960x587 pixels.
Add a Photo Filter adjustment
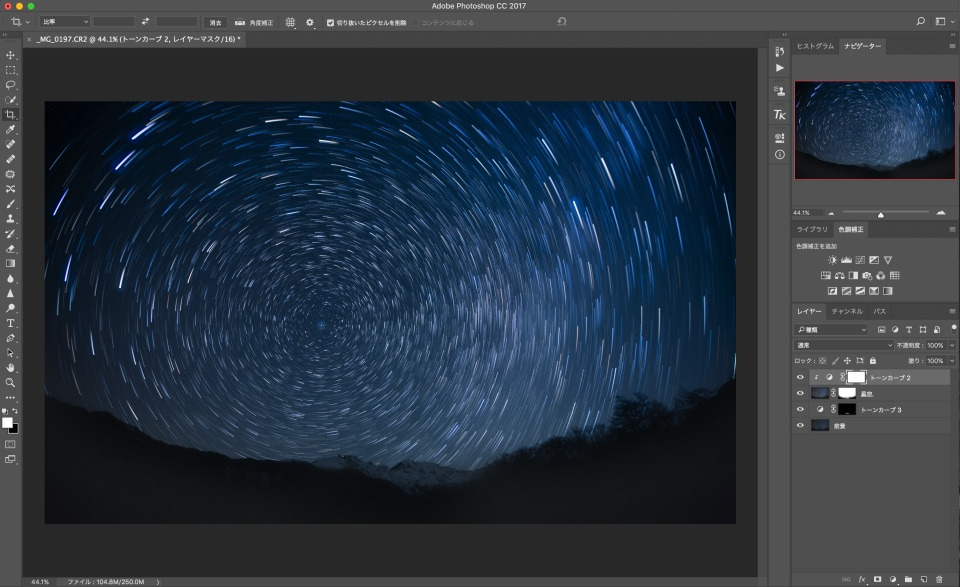(x=867, y=275)
